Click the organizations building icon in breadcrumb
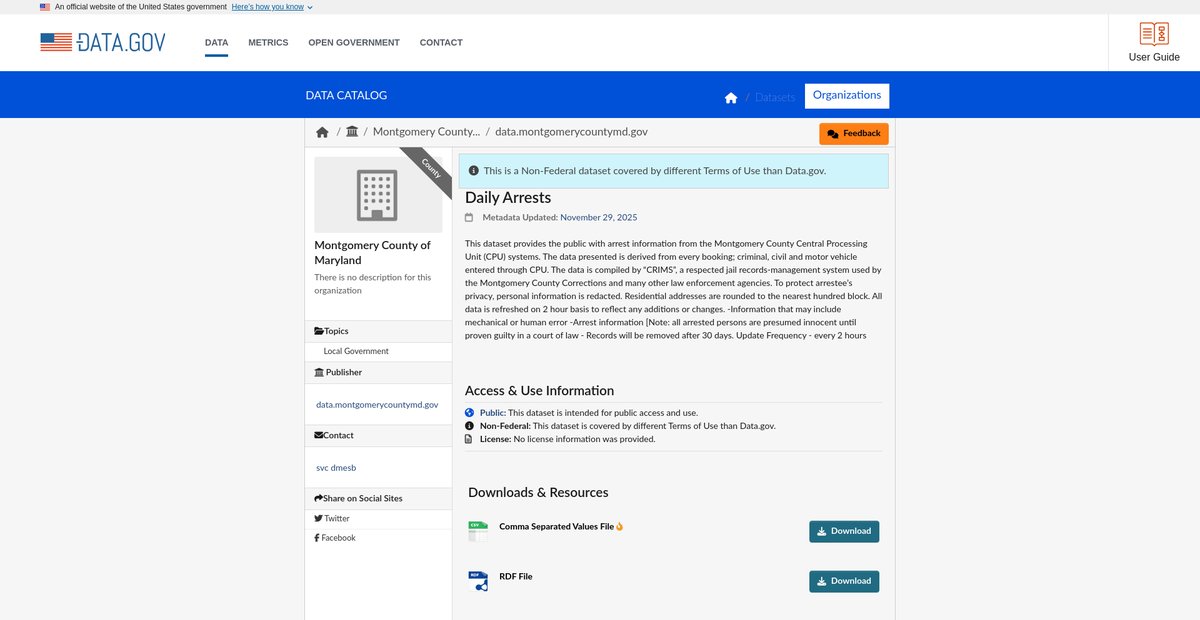The image size is (1200, 620). click(352, 132)
